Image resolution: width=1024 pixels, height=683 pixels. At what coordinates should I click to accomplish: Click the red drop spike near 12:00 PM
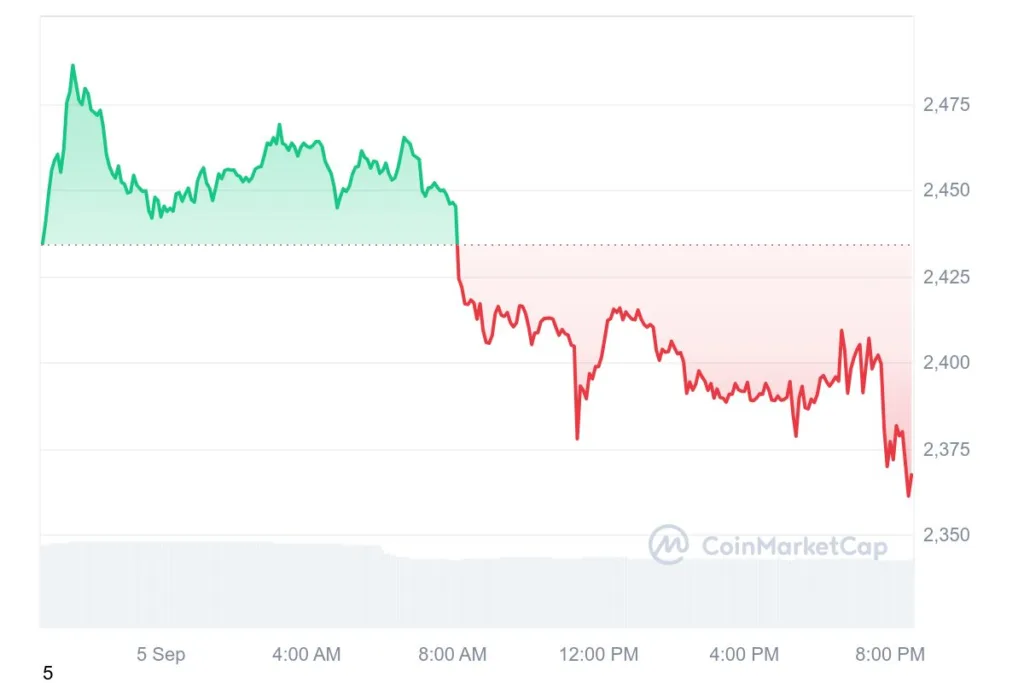tap(577, 437)
